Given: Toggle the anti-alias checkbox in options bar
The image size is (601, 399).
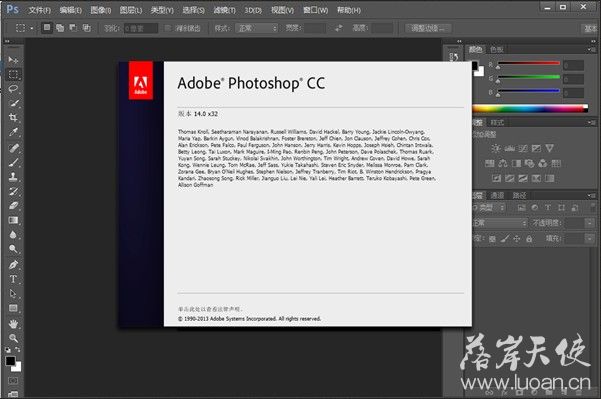Looking at the screenshot, I should (168, 28).
